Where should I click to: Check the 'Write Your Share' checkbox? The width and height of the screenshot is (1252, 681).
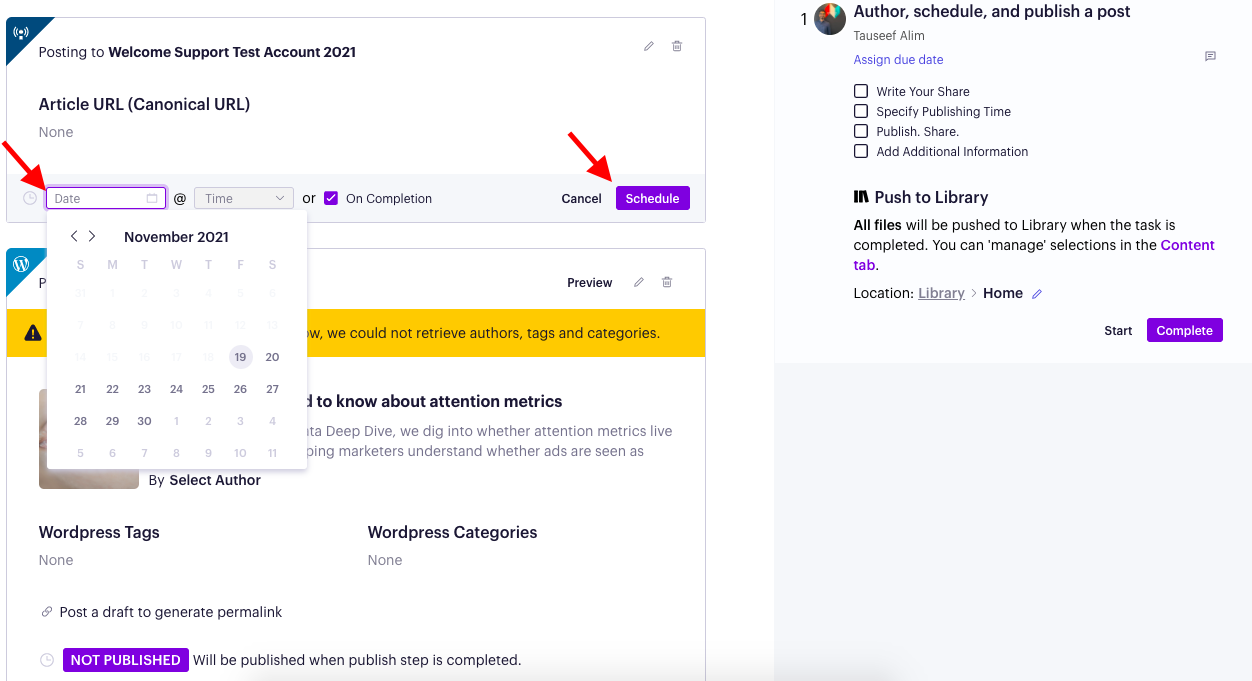pos(861,91)
